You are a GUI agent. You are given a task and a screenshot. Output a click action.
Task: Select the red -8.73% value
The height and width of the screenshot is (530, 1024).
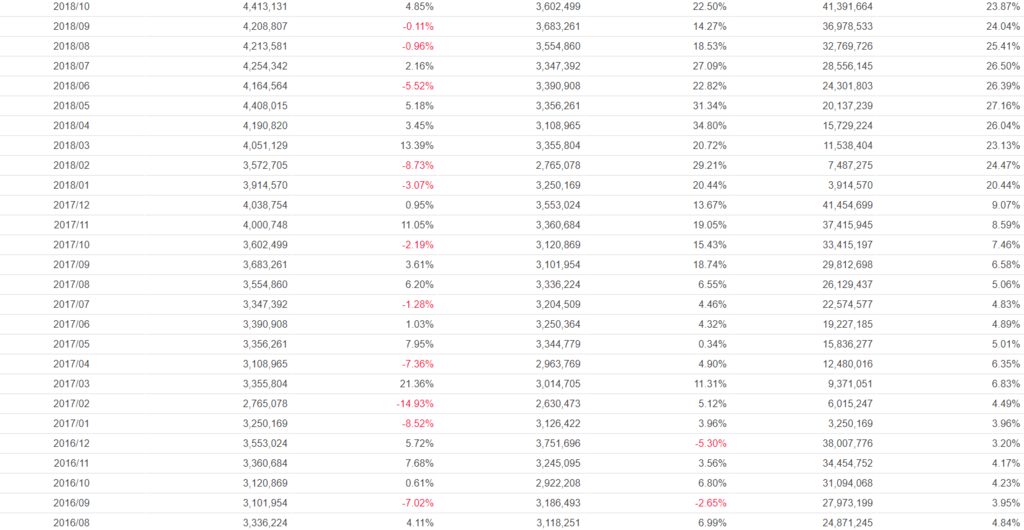coord(417,165)
